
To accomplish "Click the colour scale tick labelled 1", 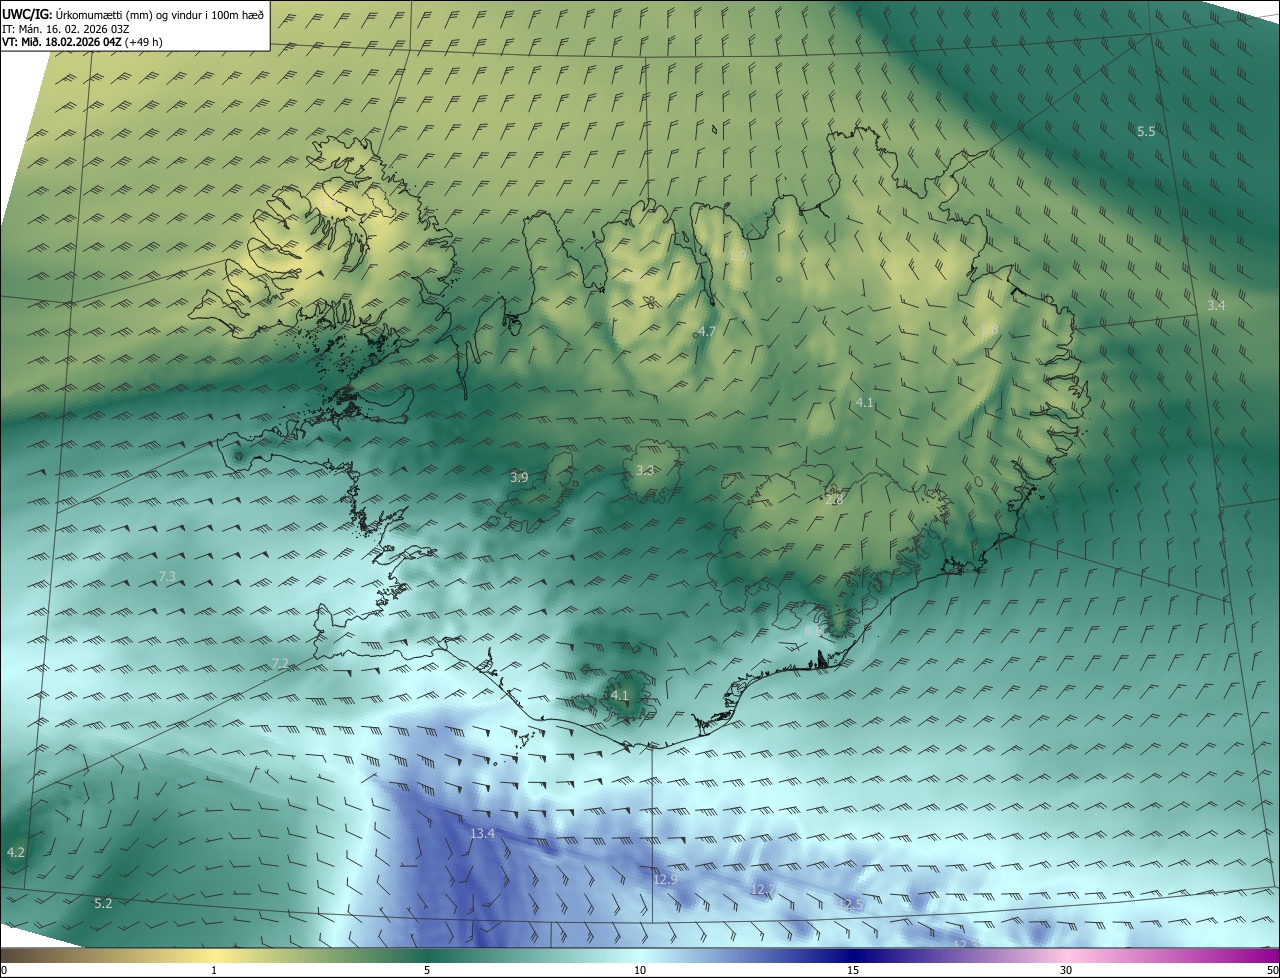I will [x=214, y=970].
